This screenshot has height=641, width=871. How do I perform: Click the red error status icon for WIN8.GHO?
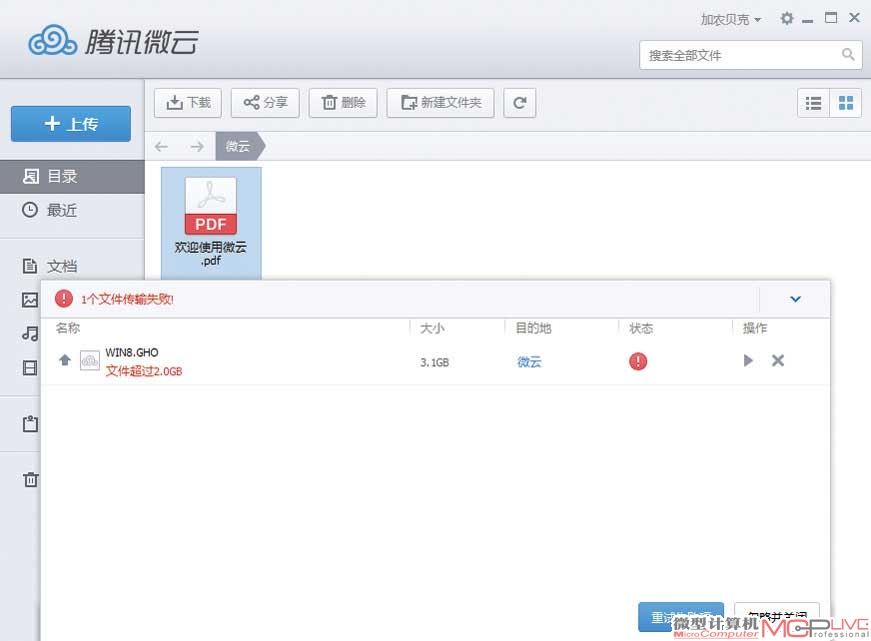(x=638, y=362)
